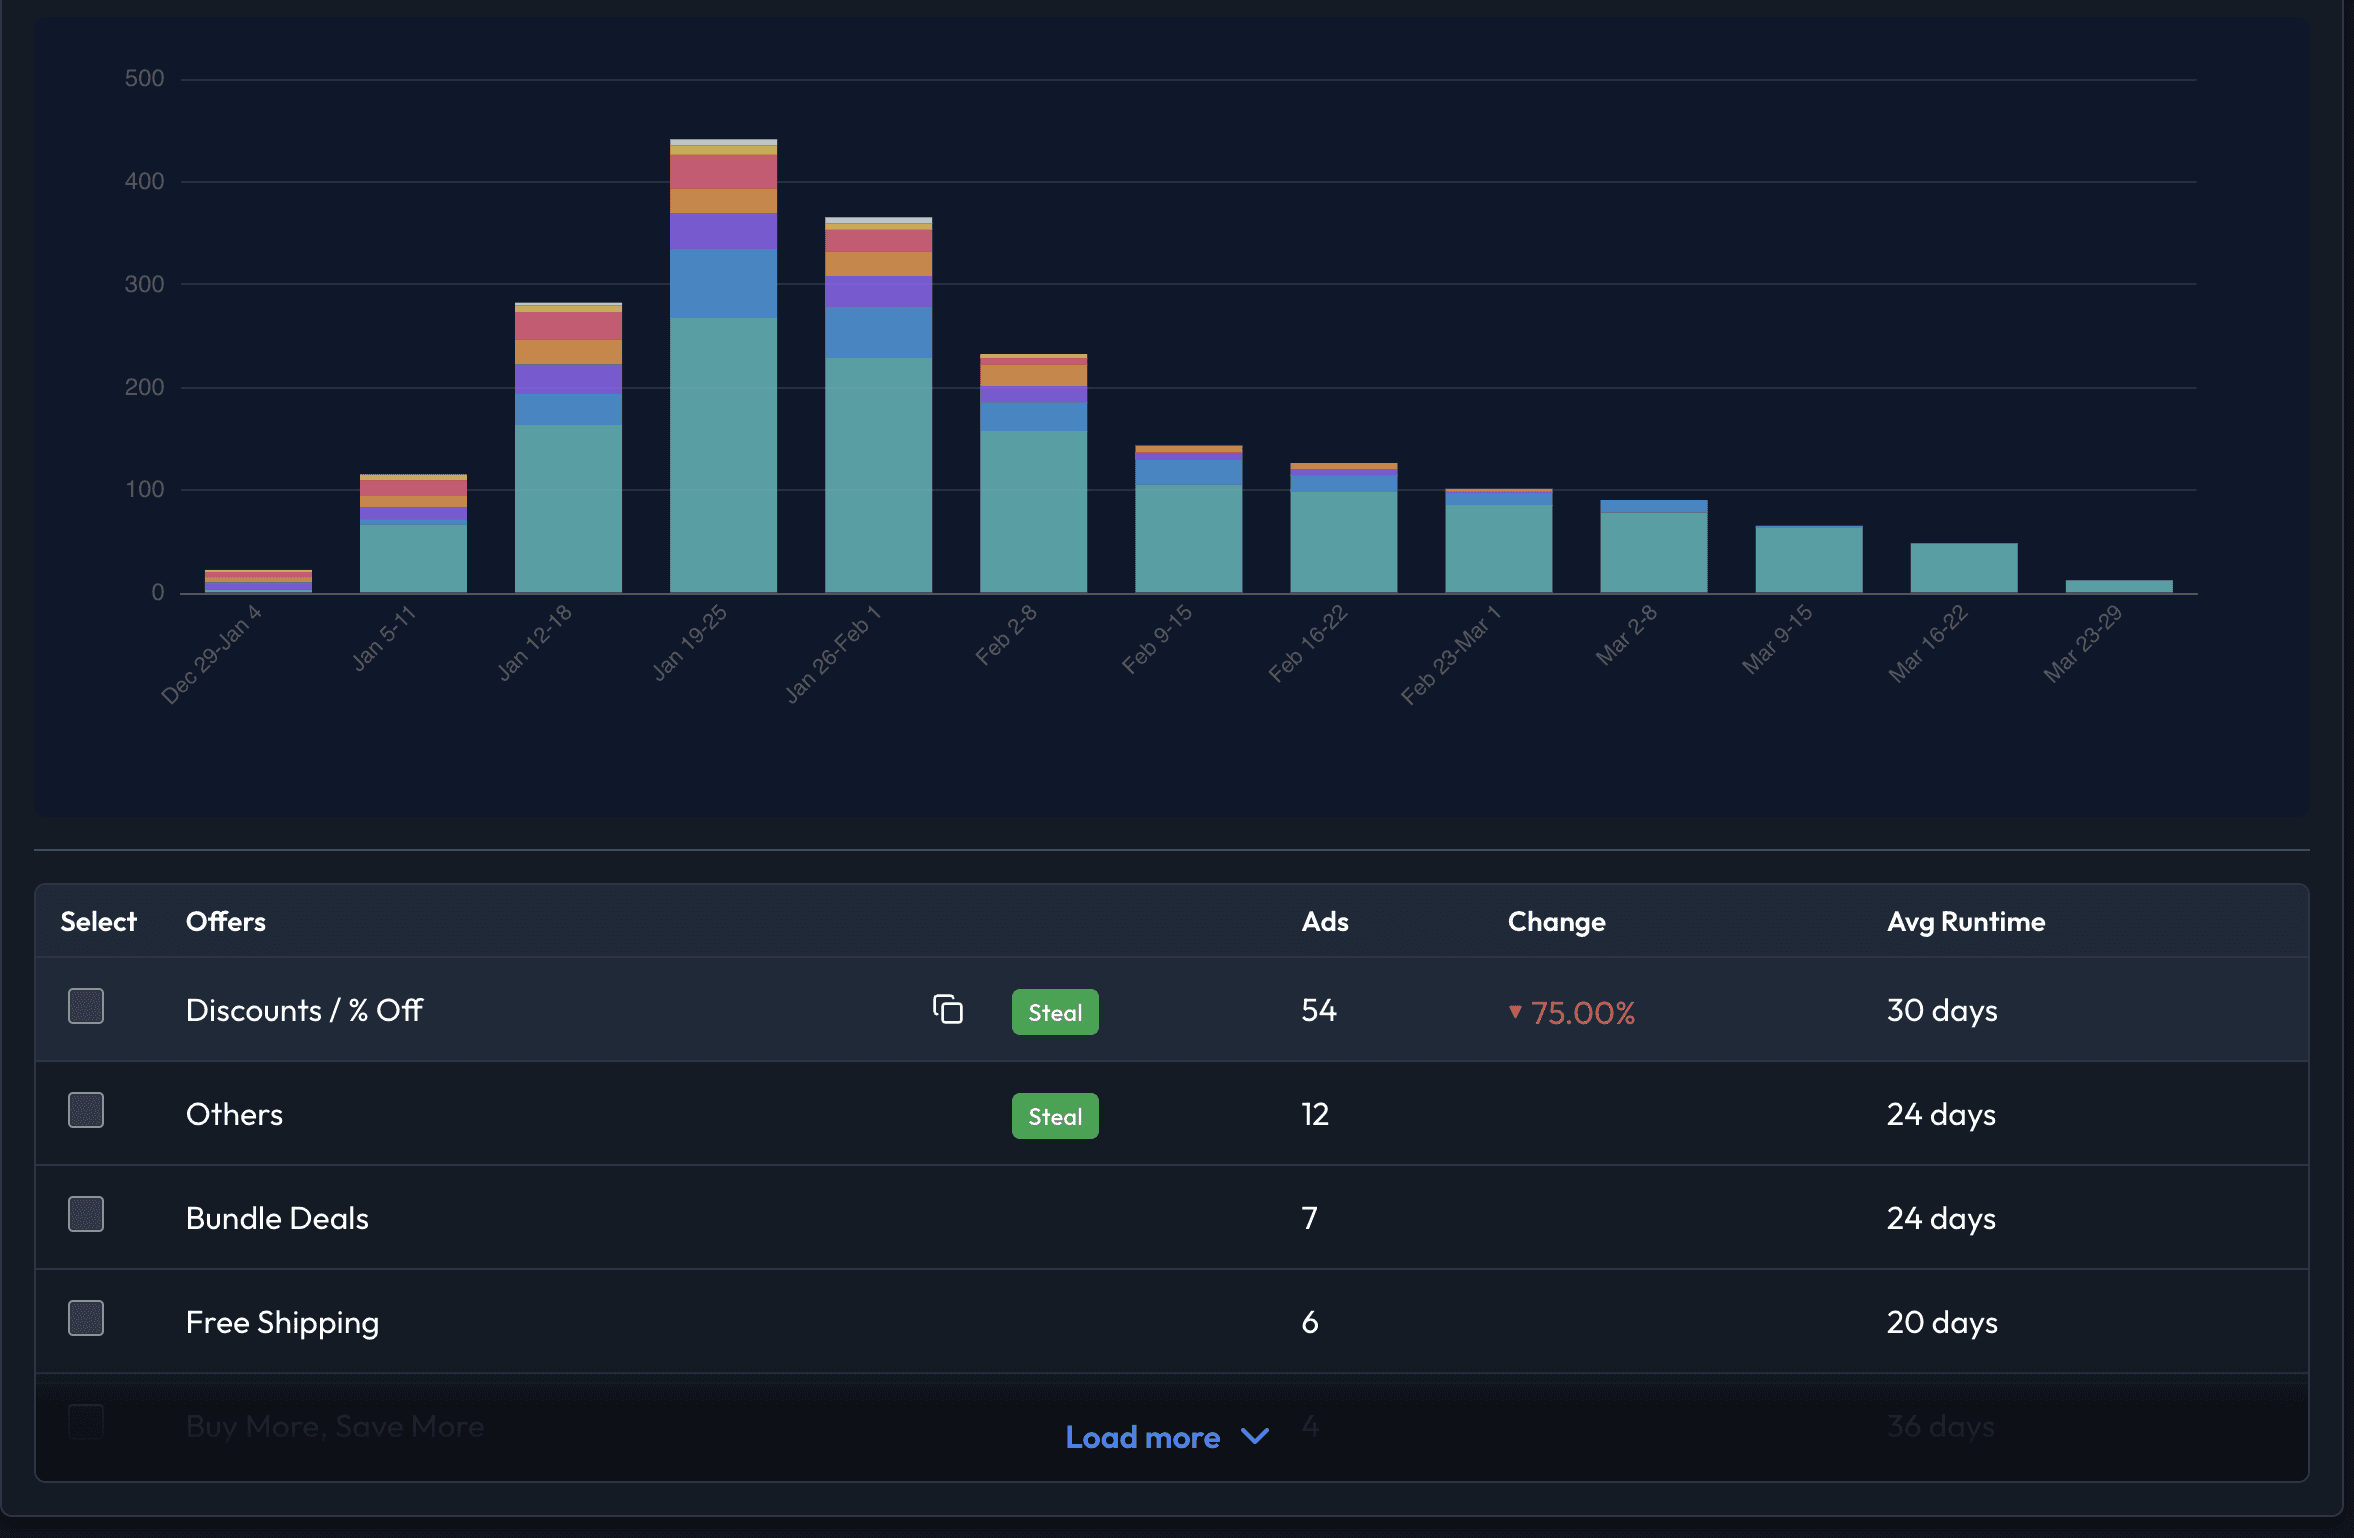Screen dimensions: 2354x1538
Task: Enable the Free Shipping checkbox
Action: pos(86,1318)
